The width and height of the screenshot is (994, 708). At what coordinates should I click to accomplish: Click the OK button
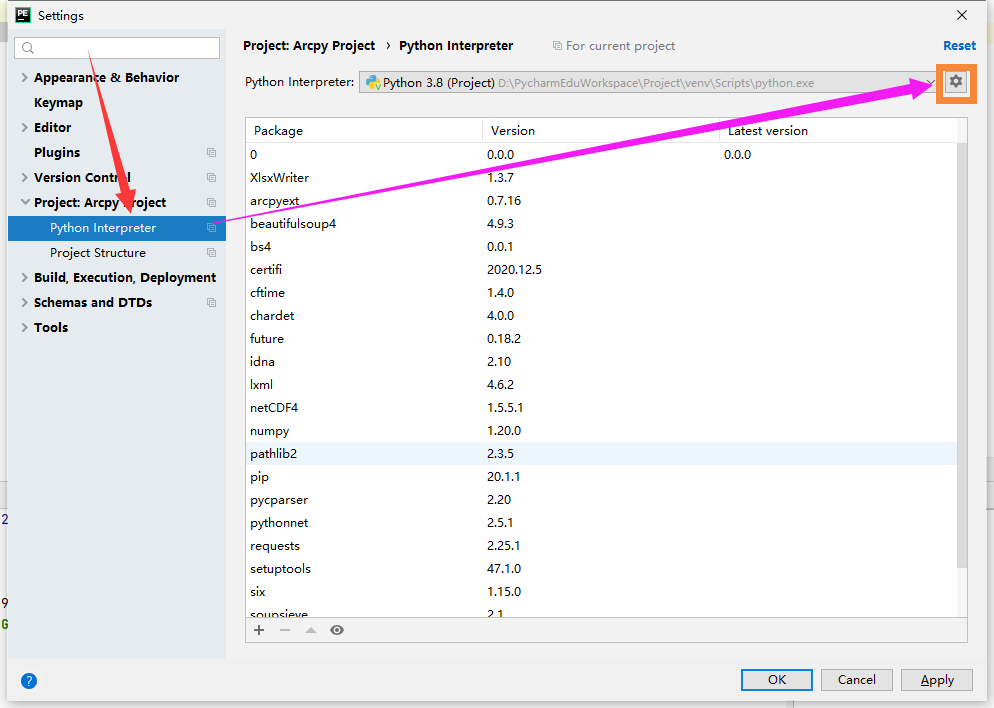tap(777, 680)
